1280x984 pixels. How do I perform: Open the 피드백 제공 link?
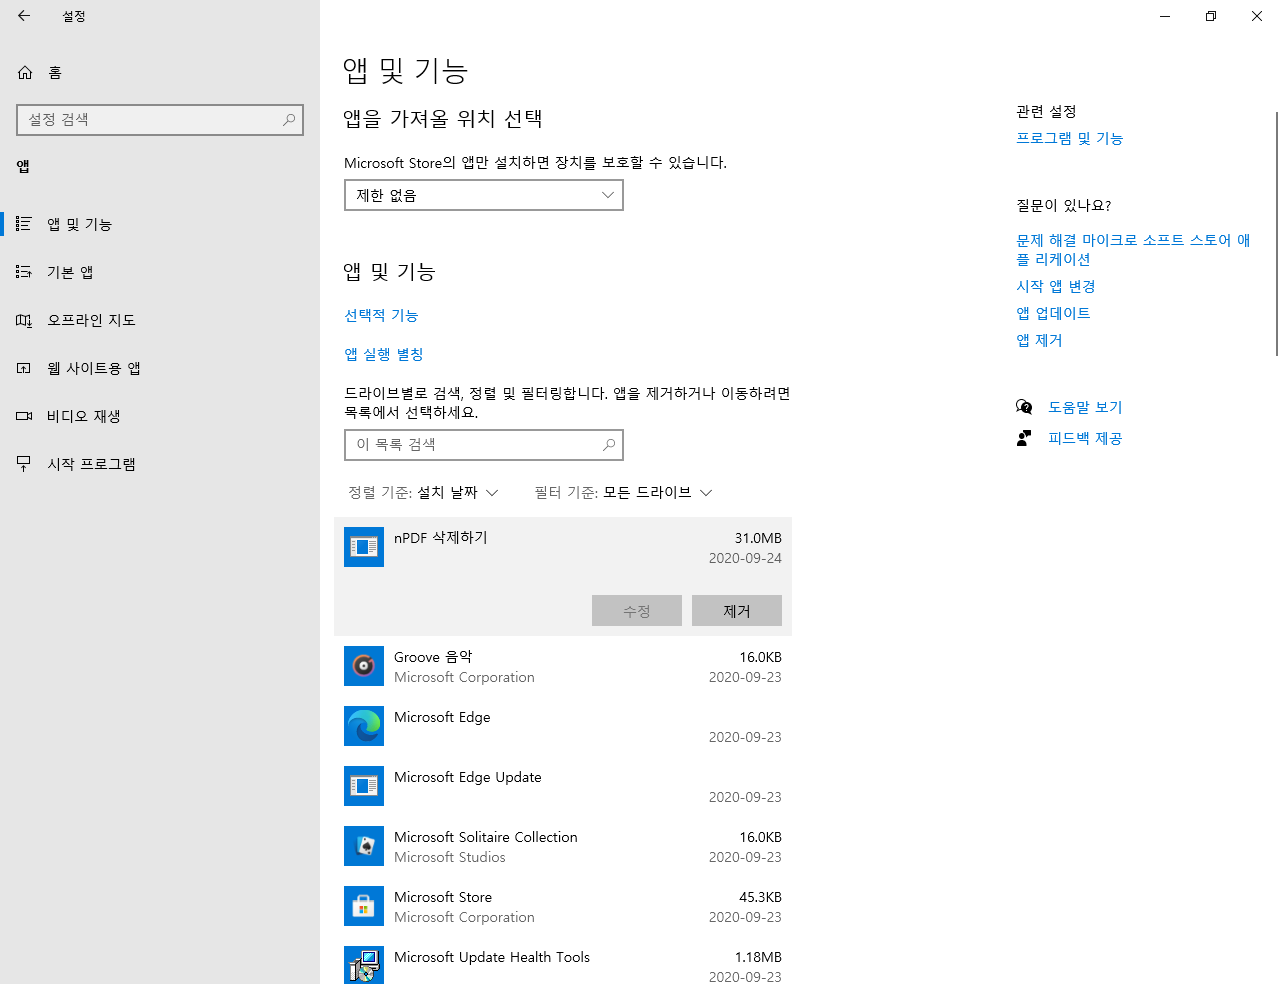point(1085,438)
